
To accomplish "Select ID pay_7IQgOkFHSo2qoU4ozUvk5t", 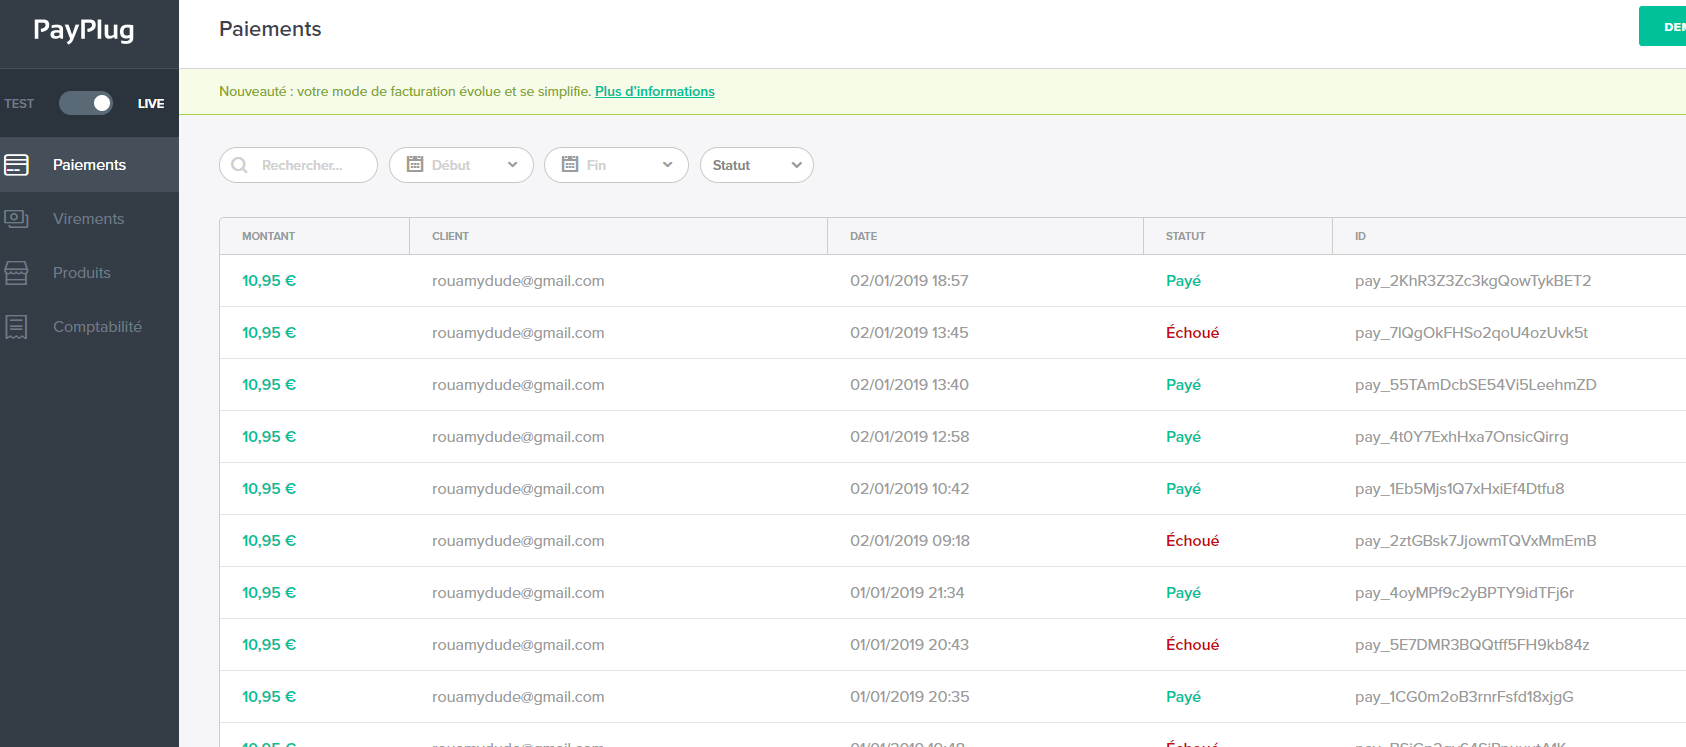I will coord(1471,333).
